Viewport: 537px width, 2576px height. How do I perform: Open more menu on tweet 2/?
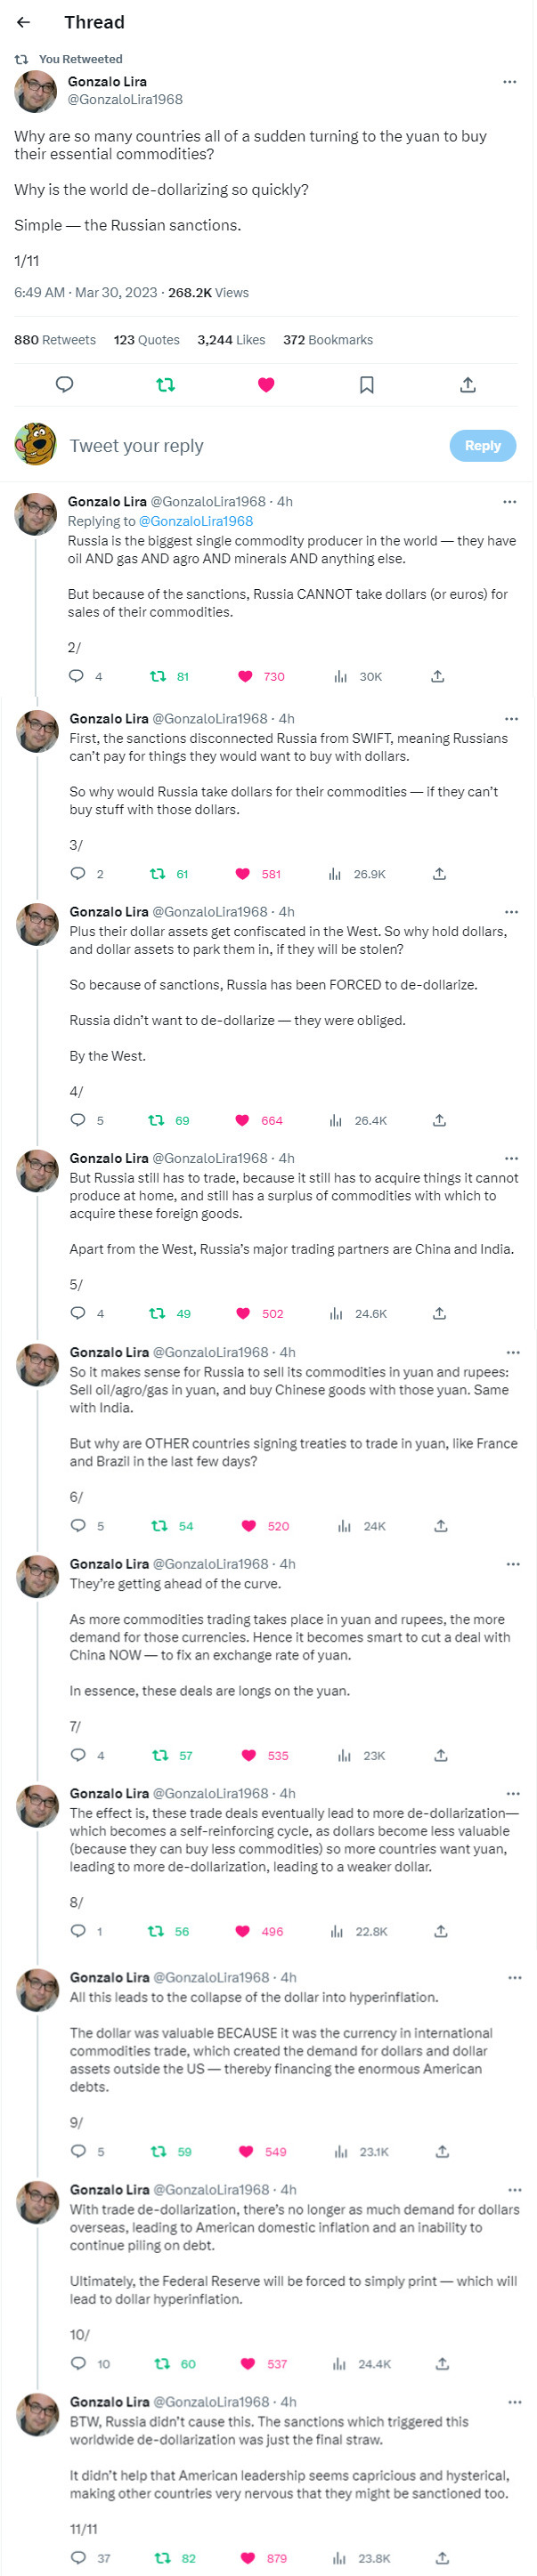tap(510, 502)
